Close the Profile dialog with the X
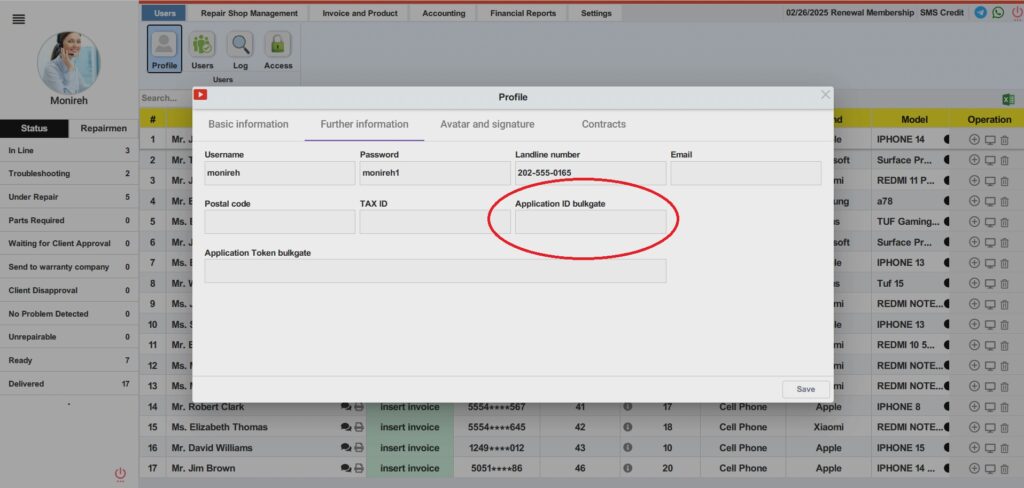 coord(825,95)
